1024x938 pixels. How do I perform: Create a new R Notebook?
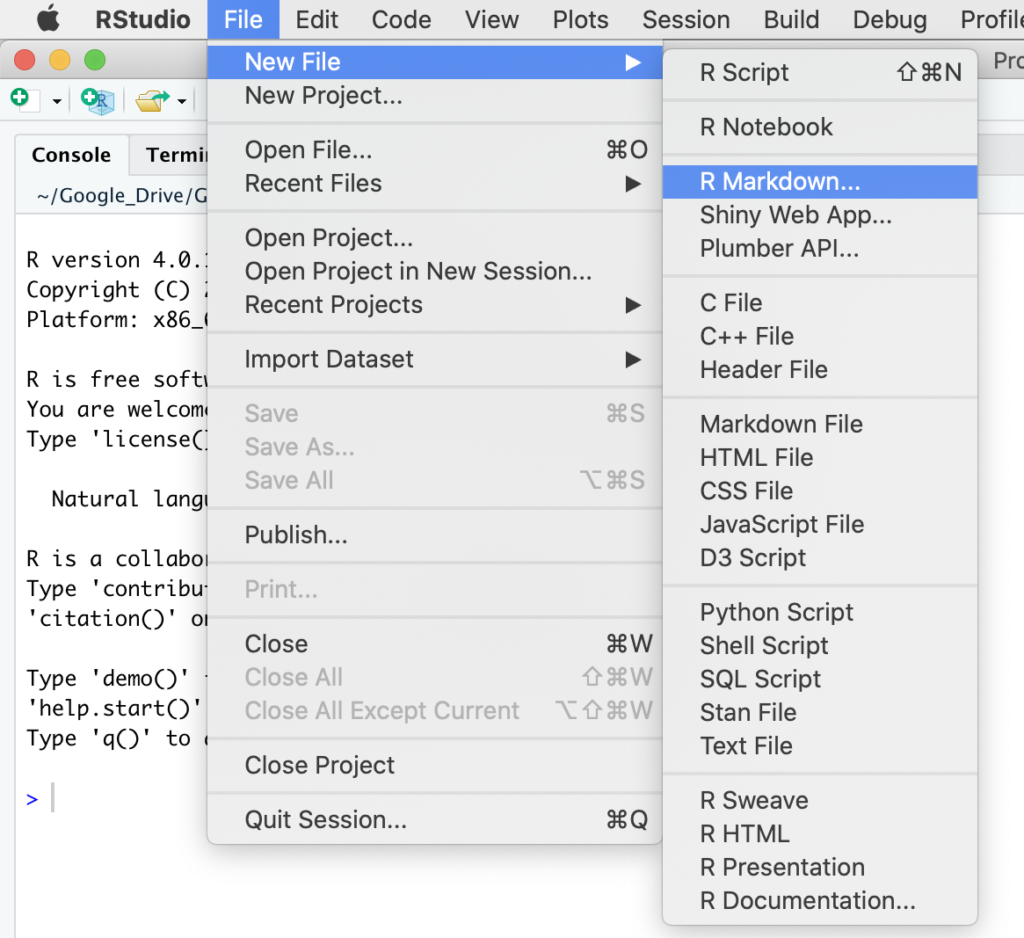(820, 127)
